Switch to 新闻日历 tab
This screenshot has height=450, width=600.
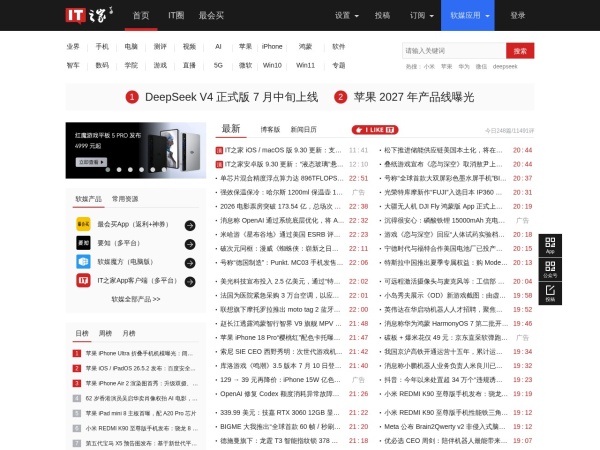point(303,130)
